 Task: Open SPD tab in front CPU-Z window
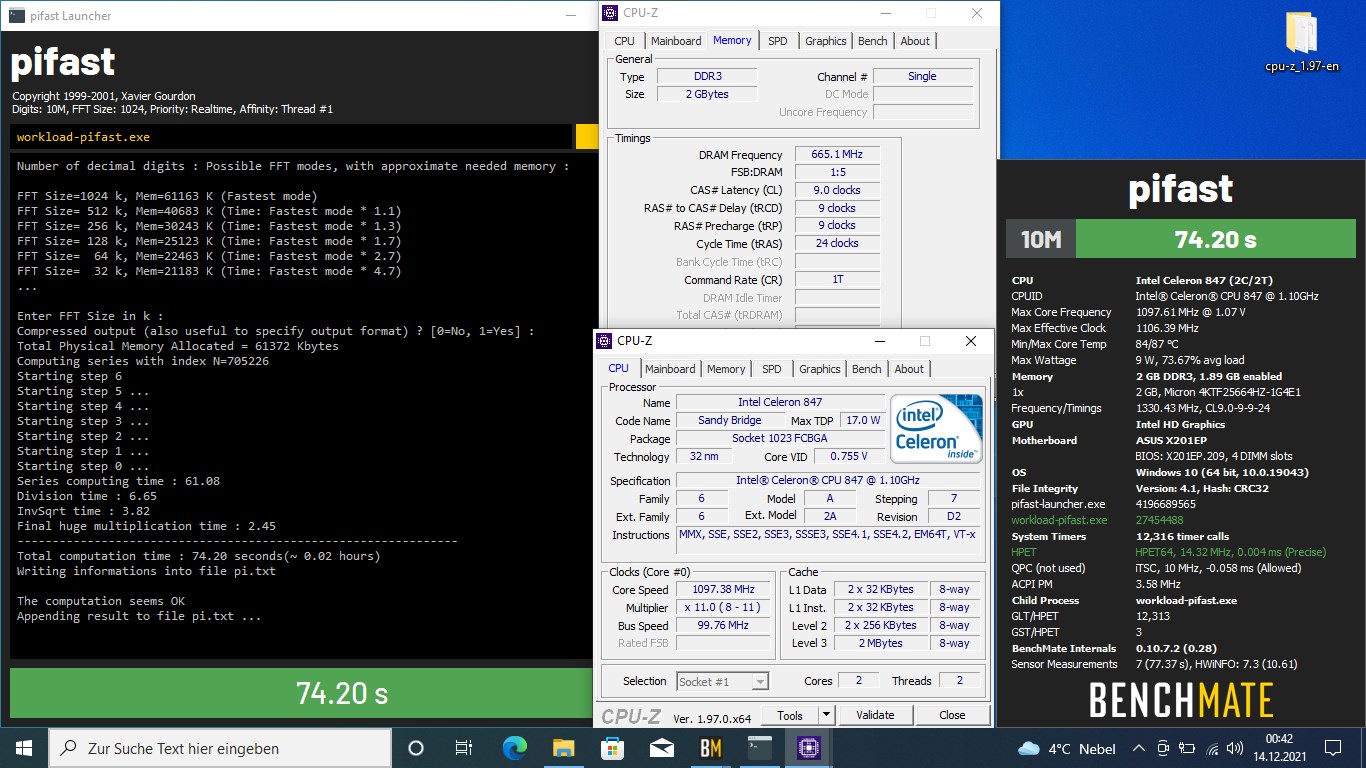(772, 369)
